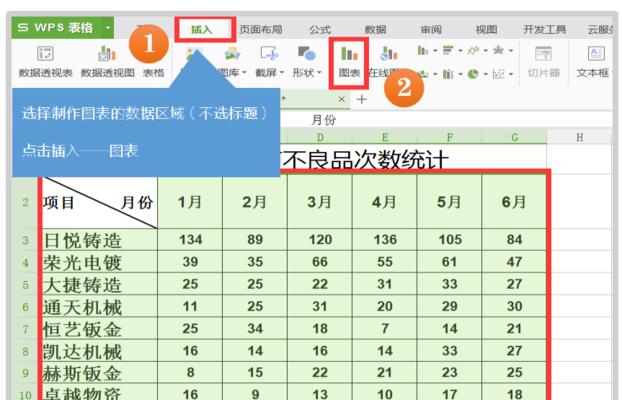Select column E header
This screenshot has height=400, width=622.
tap(385, 137)
